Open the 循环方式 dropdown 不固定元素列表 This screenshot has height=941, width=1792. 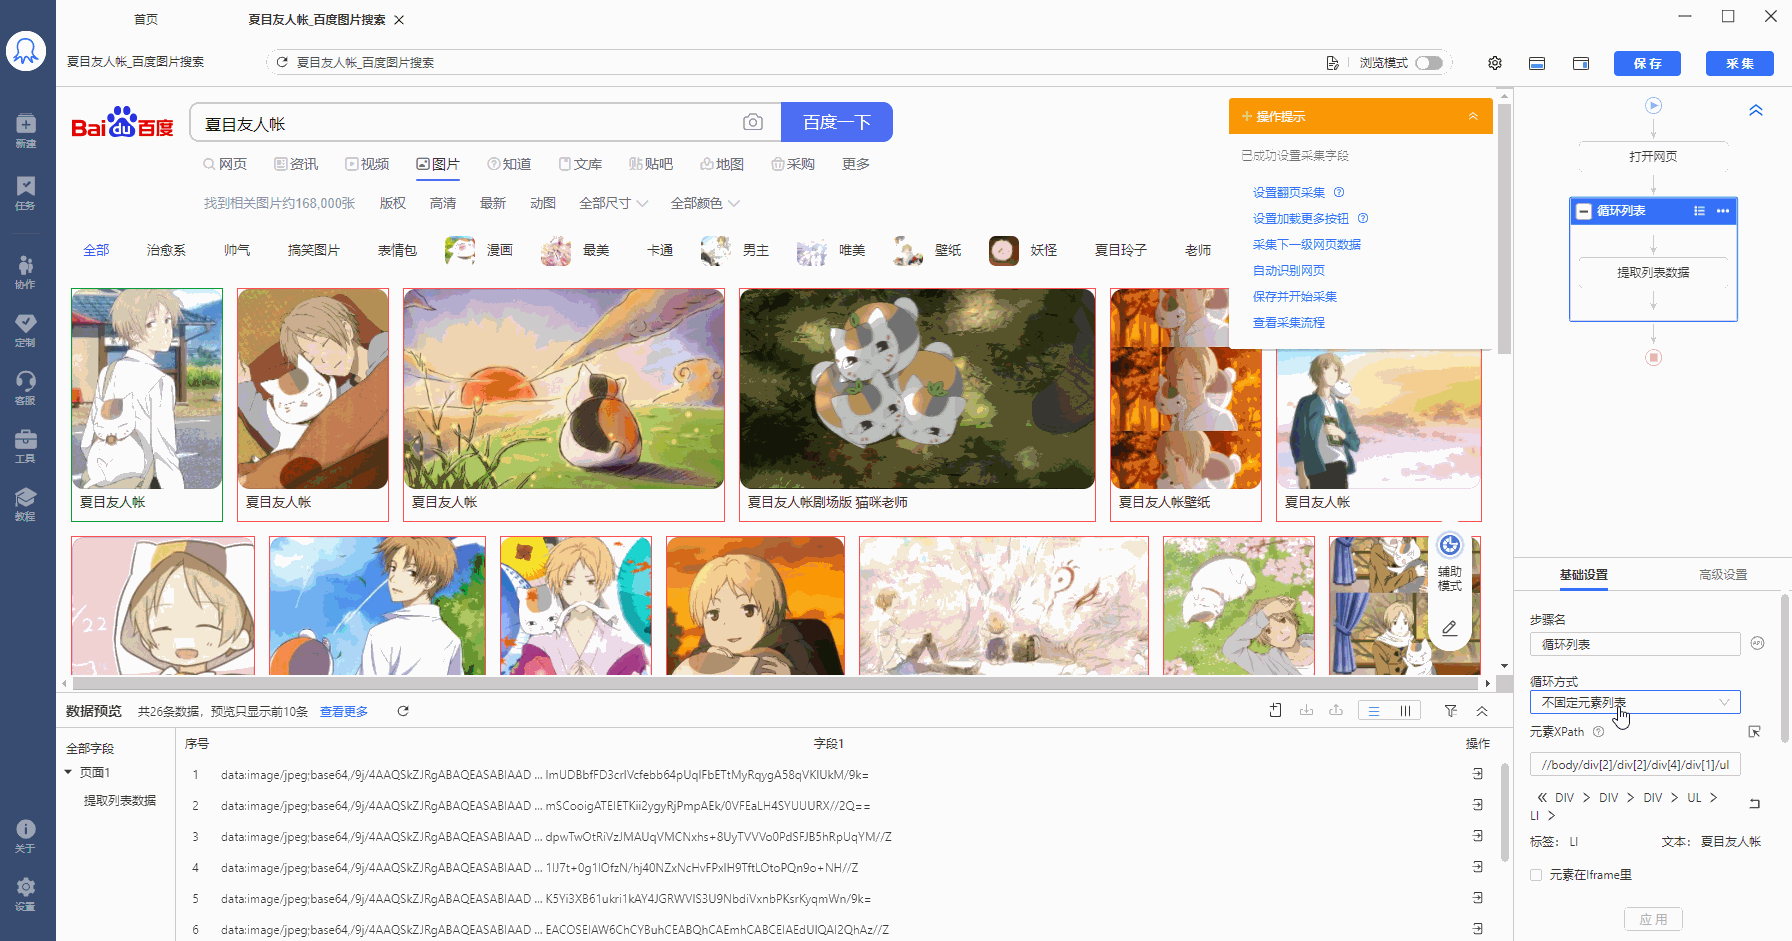click(1635, 702)
